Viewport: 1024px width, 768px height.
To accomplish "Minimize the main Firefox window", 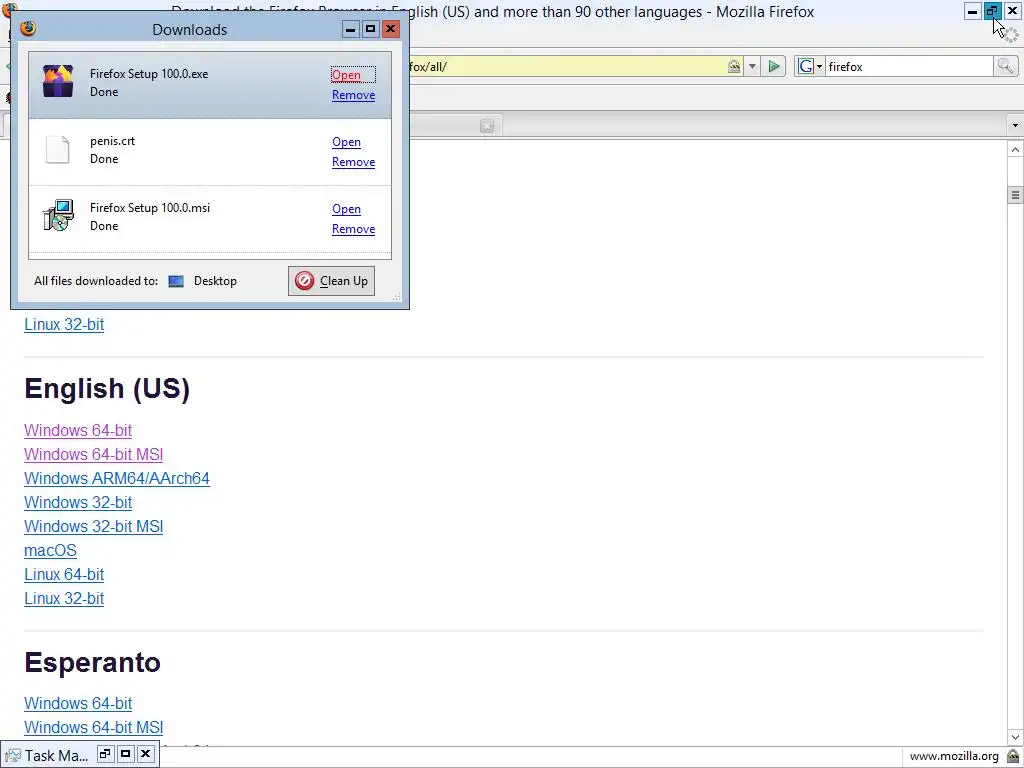I will pyautogui.click(x=972, y=11).
